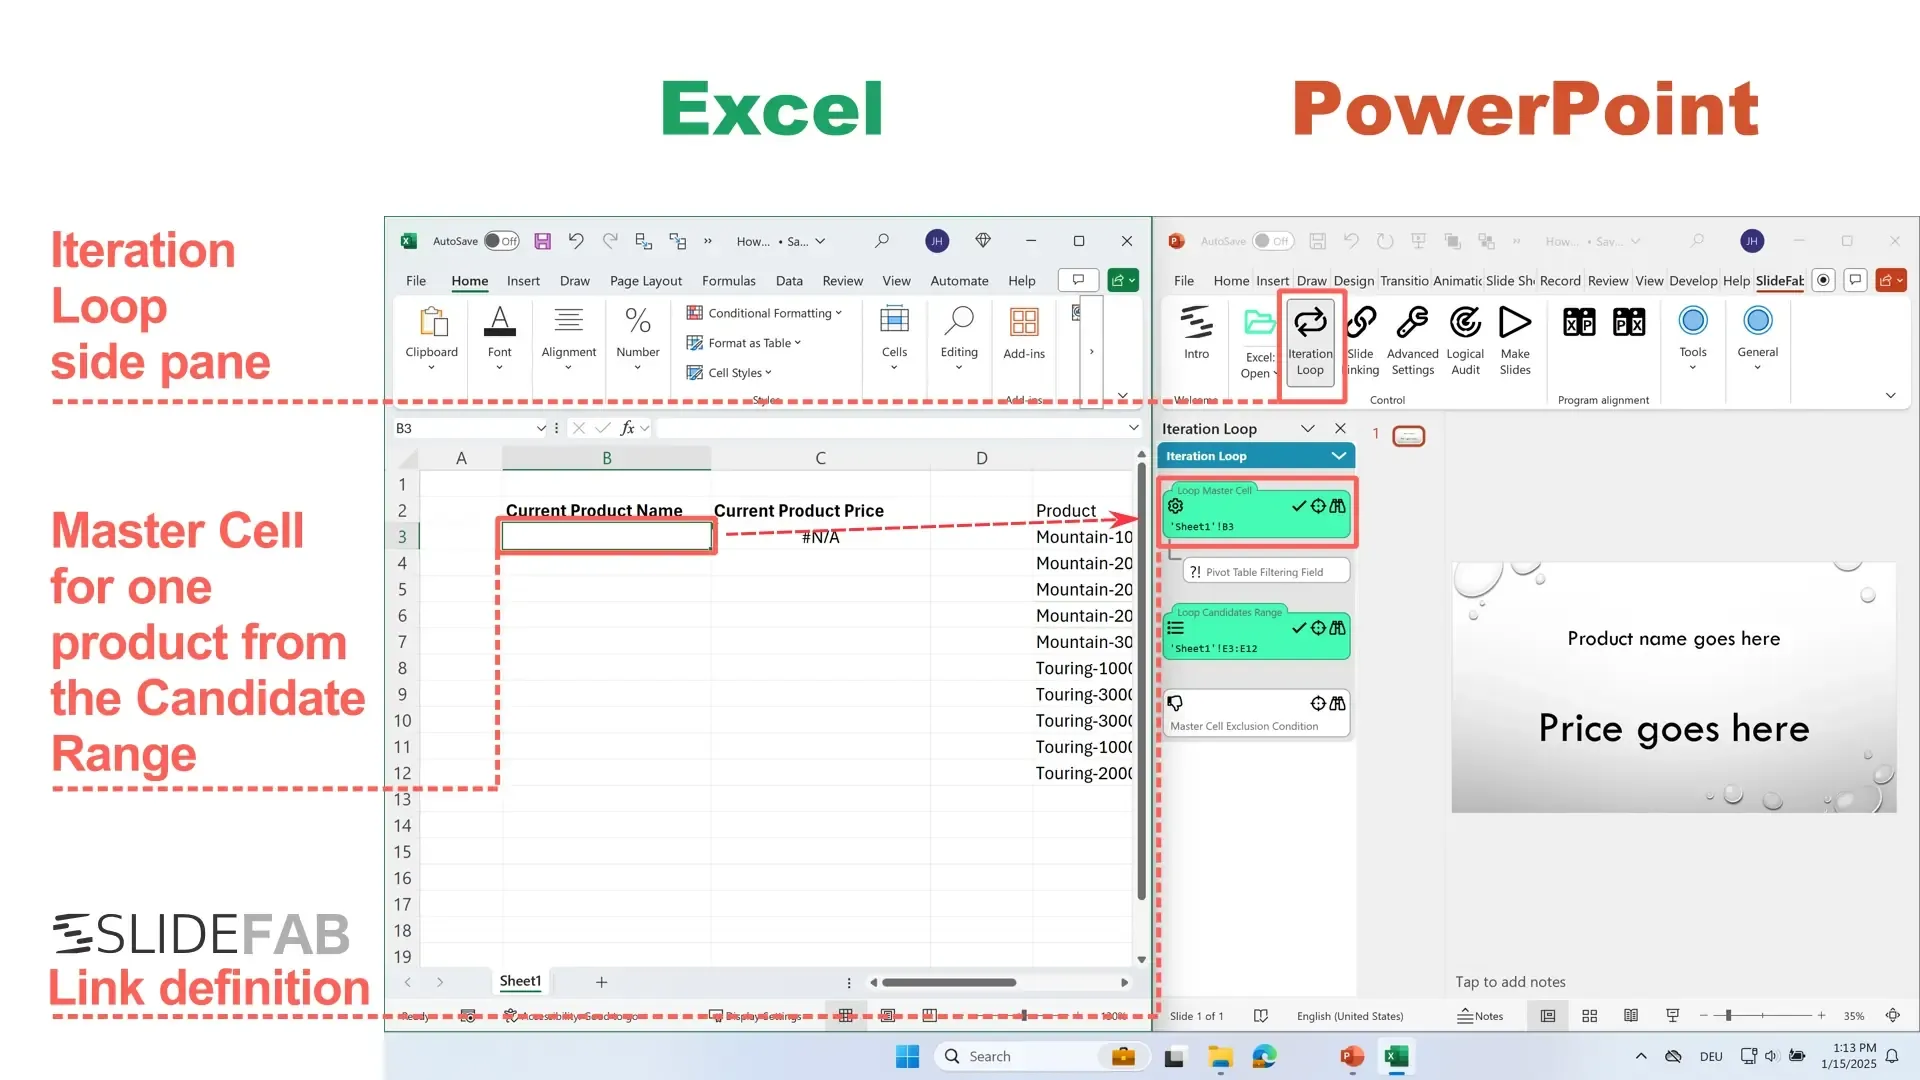Expand the Excel formula bar

(x=1133, y=428)
